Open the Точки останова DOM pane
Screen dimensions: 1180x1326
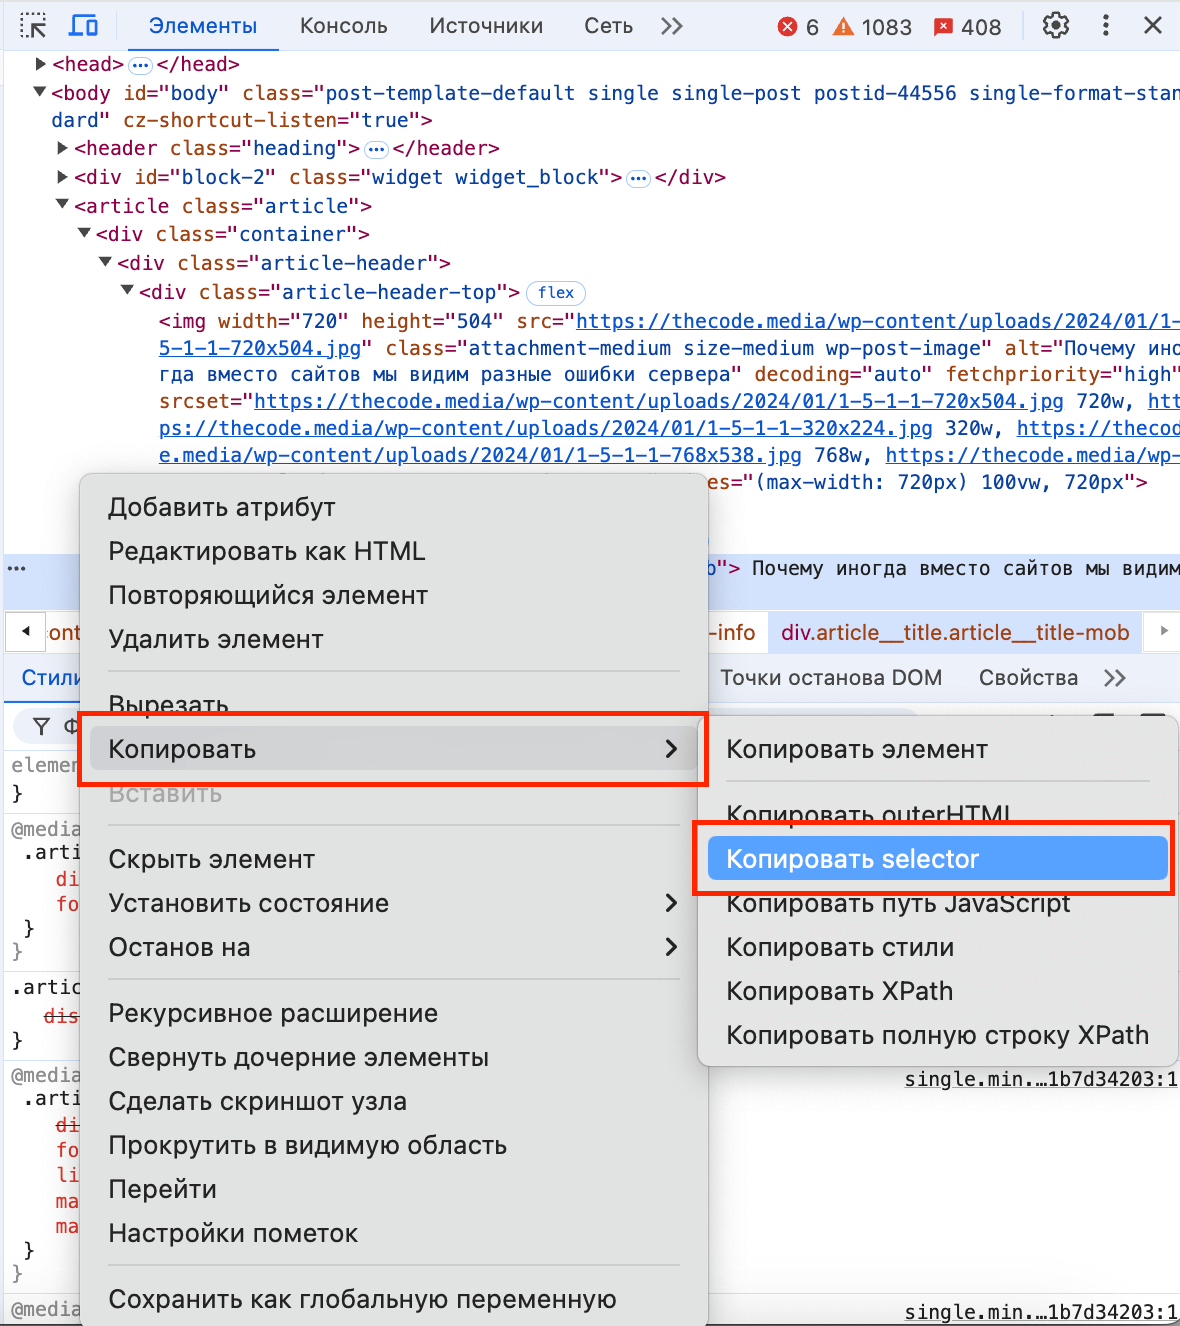pyautogui.click(x=831, y=678)
